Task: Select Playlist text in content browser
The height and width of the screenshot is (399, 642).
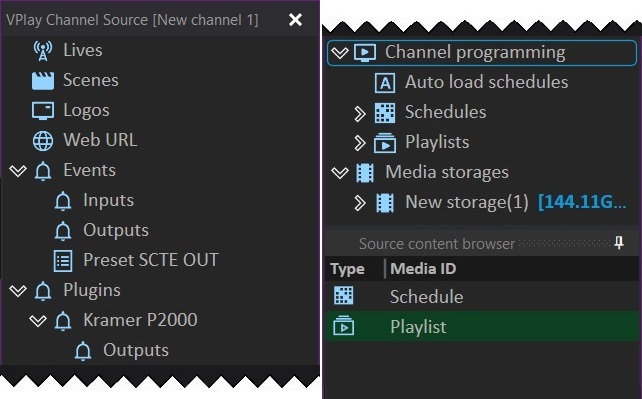Action: (418, 327)
